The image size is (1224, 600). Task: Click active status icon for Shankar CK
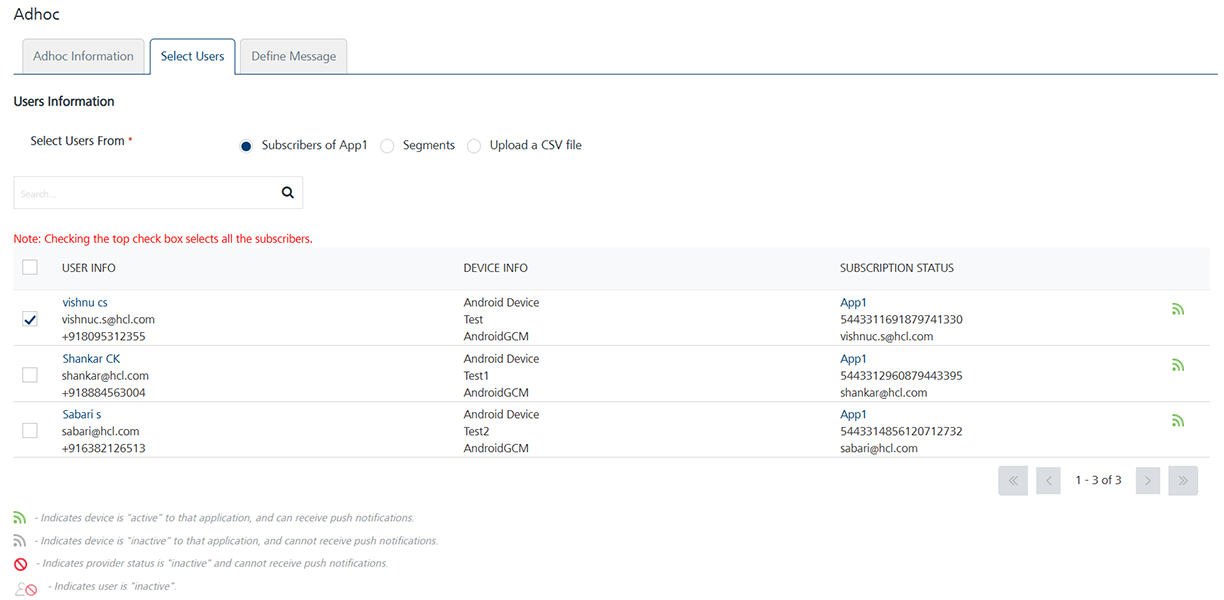(1177, 366)
